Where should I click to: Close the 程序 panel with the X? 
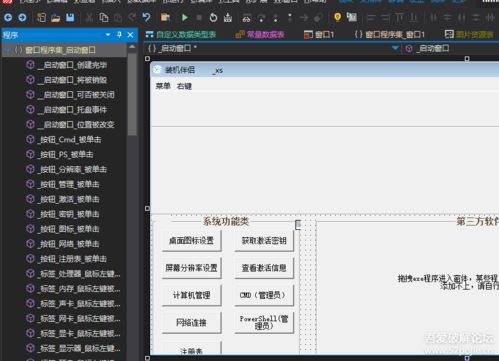tap(130, 35)
